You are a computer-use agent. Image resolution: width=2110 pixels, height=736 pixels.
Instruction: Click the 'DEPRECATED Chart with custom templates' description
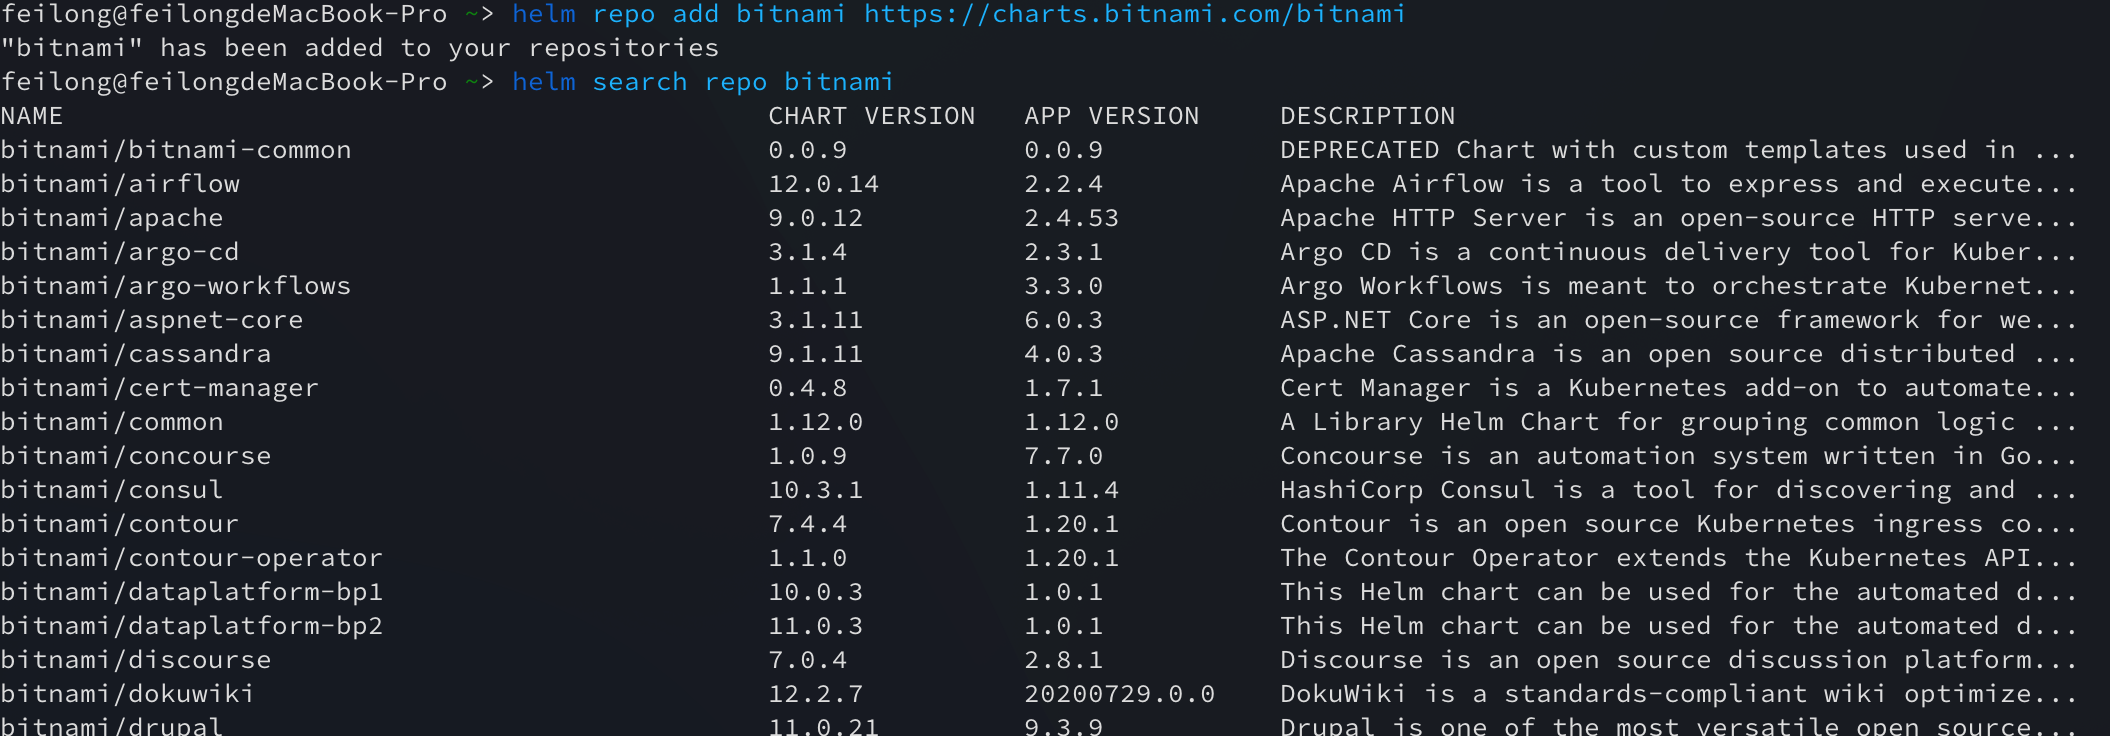point(1680,150)
